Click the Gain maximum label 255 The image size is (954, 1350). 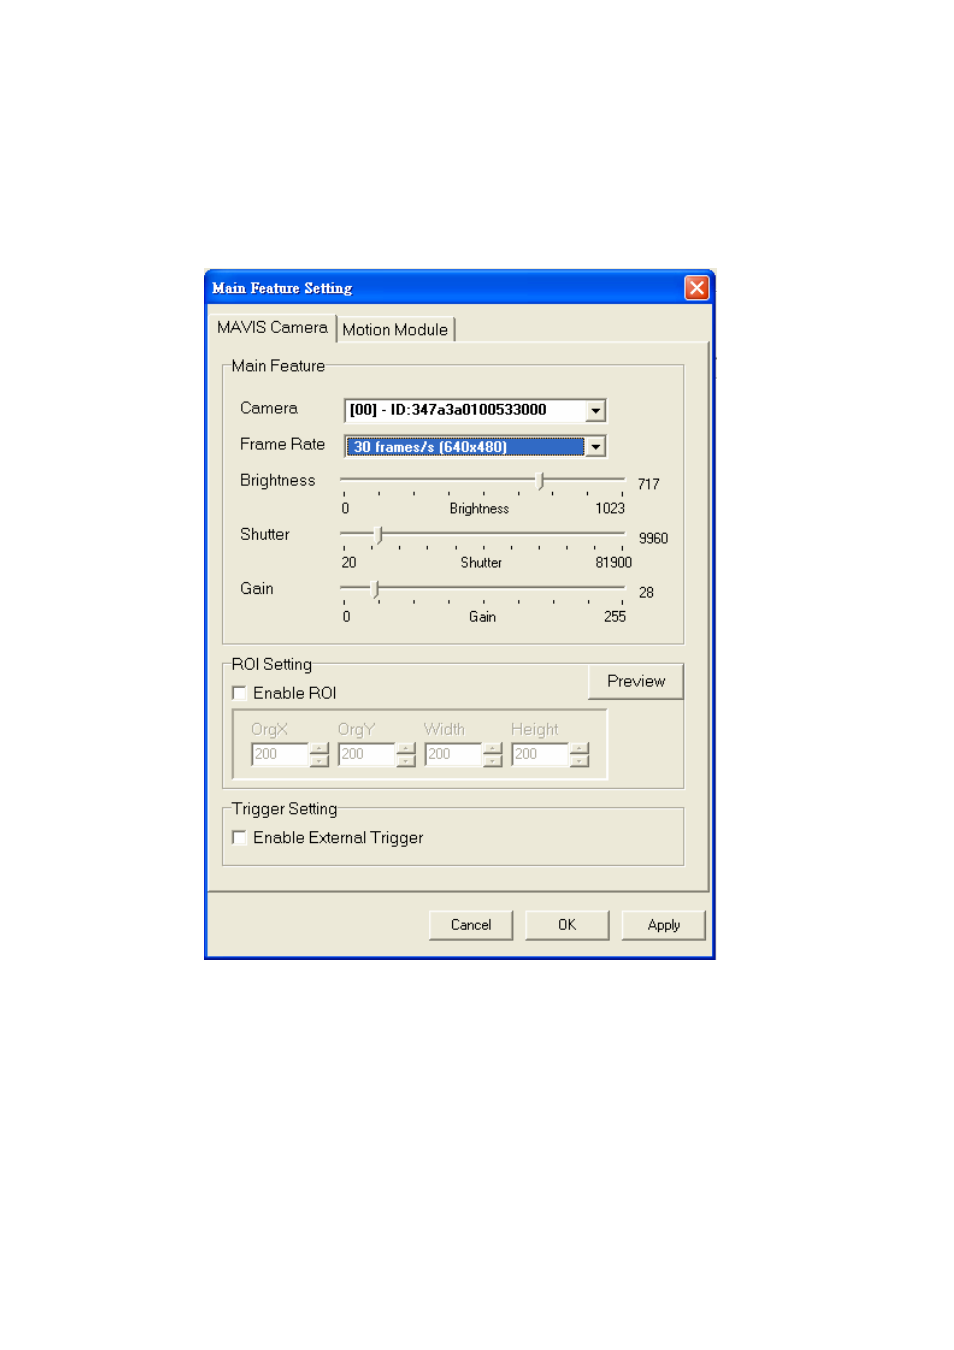[615, 616]
